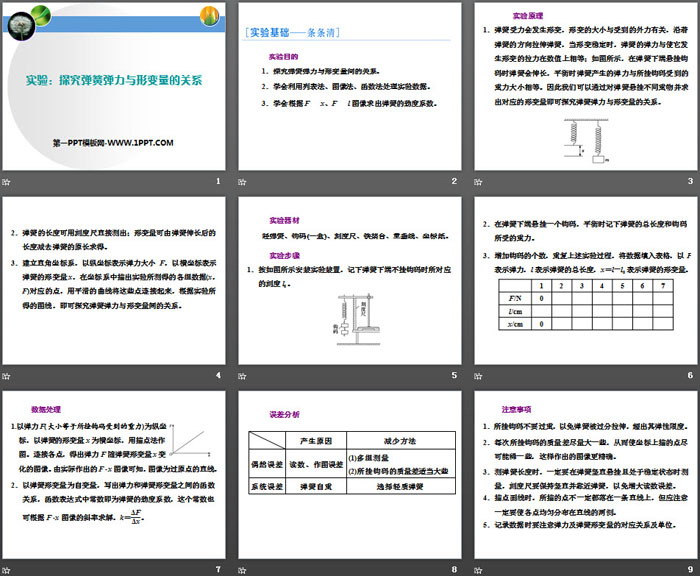Click the animation star icon under slide 3
Screen dimensions: 700x576
[480, 181]
